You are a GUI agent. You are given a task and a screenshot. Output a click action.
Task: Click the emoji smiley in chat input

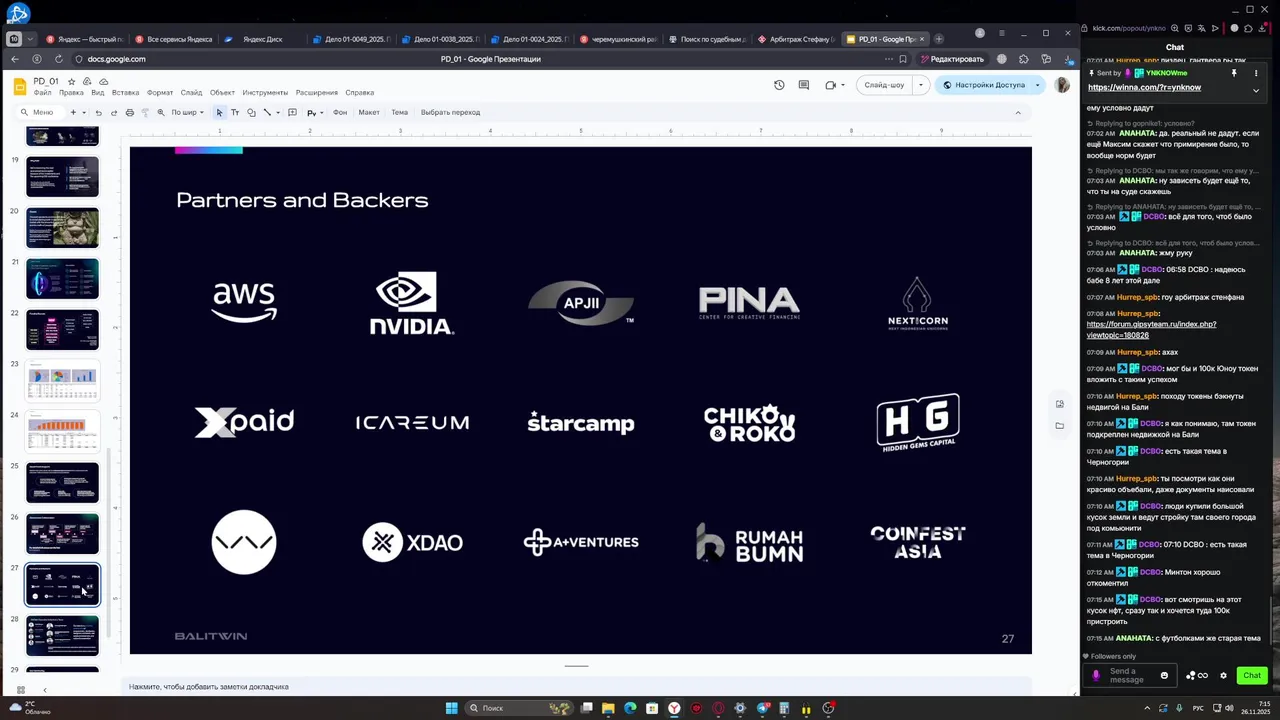[x=1164, y=675]
